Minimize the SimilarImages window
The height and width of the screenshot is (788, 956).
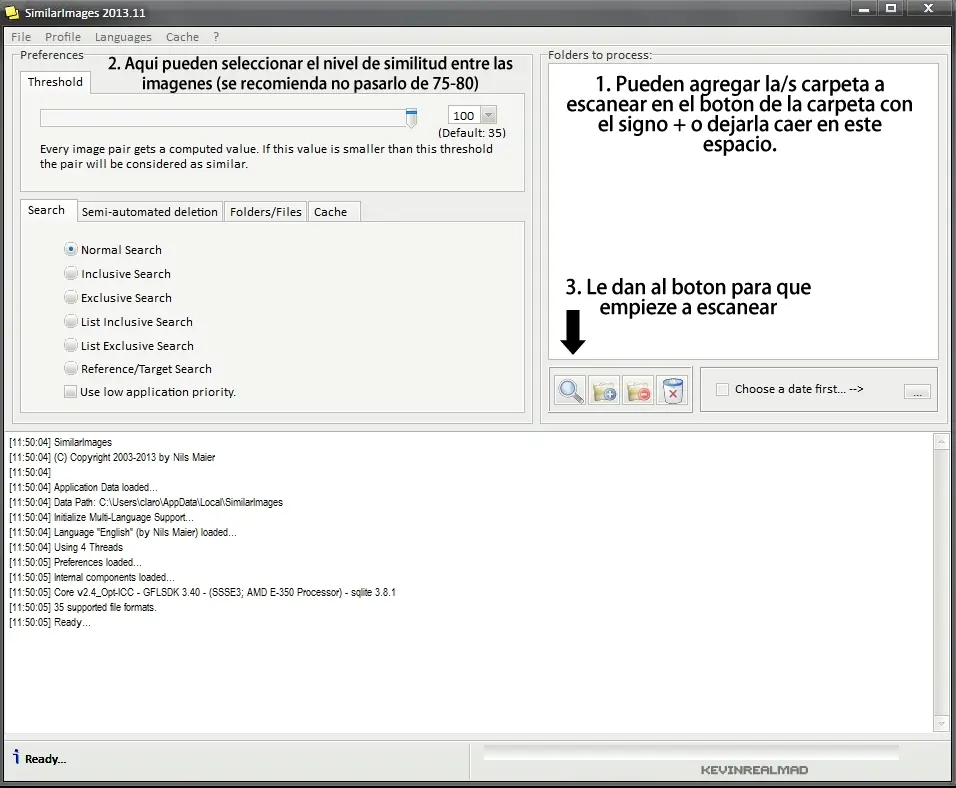click(864, 9)
